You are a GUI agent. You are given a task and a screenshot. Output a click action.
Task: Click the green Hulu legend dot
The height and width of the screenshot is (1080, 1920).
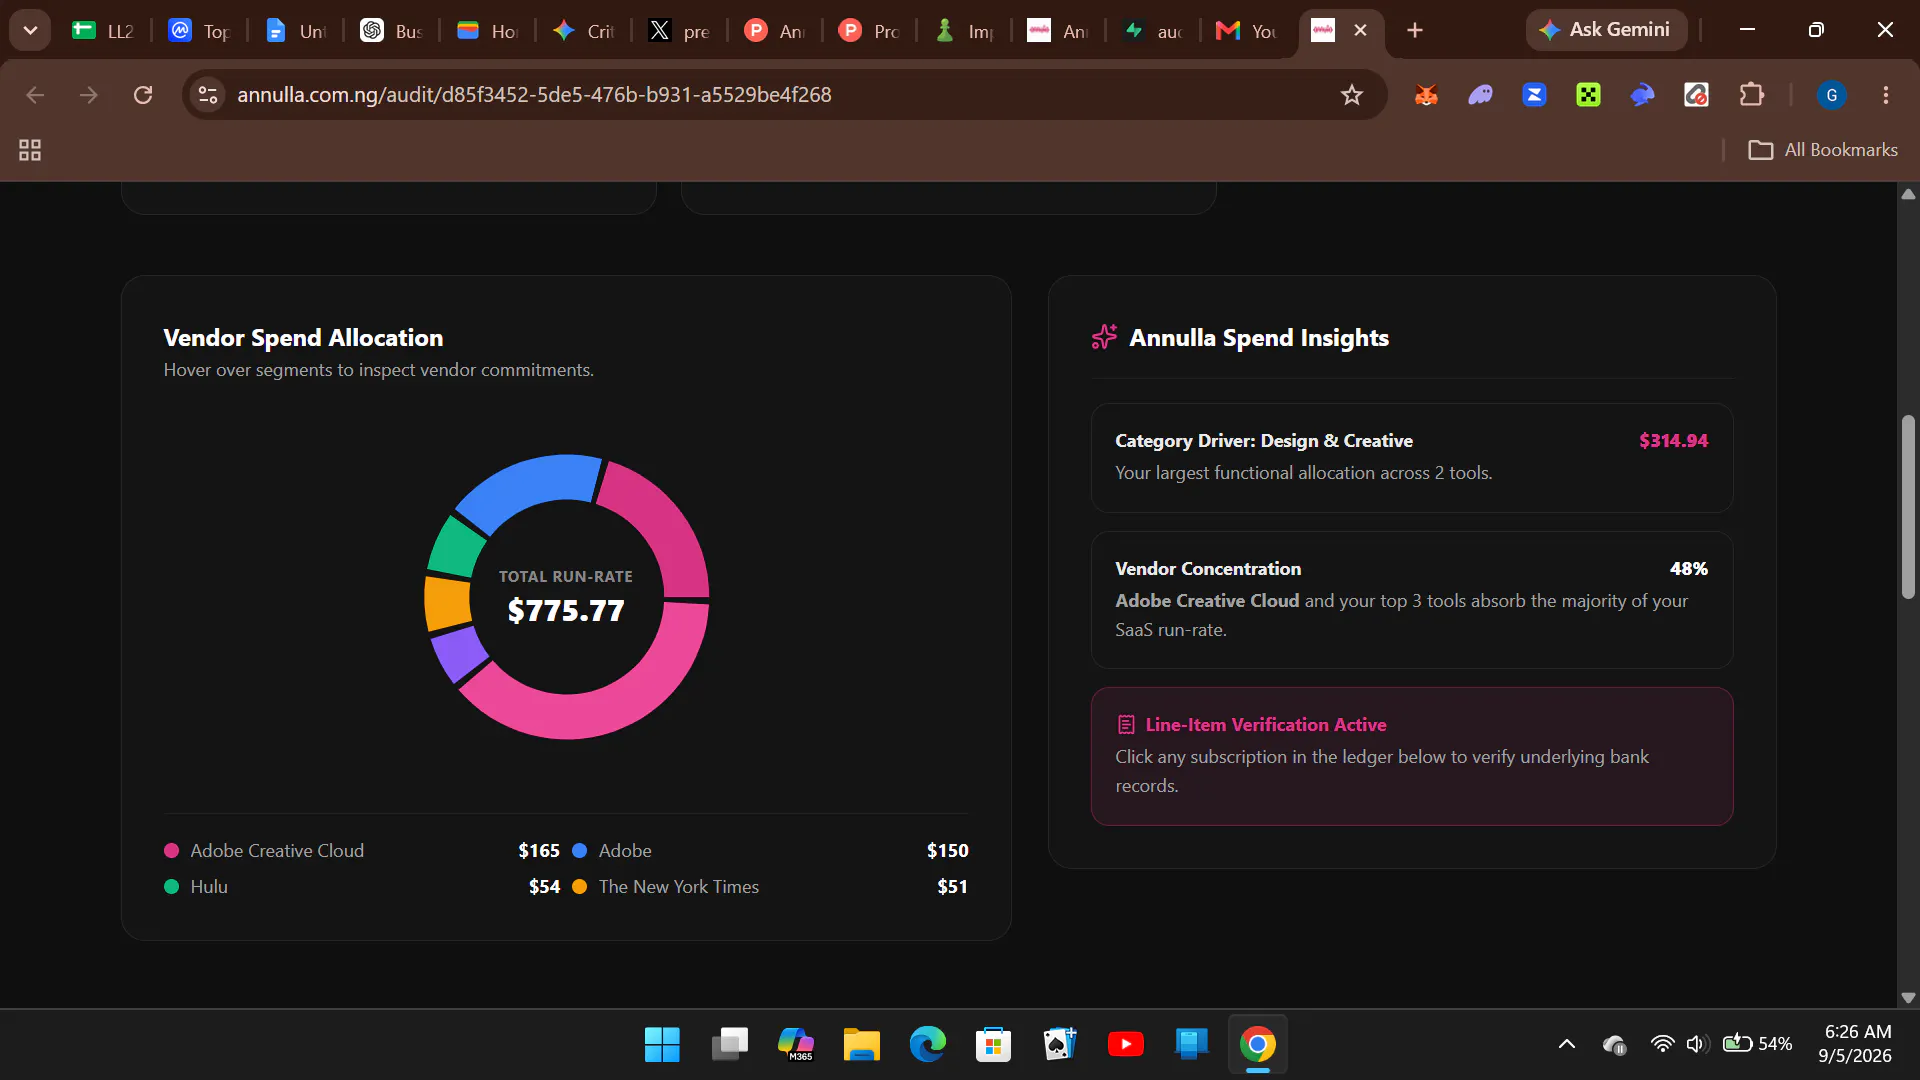tap(171, 887)
